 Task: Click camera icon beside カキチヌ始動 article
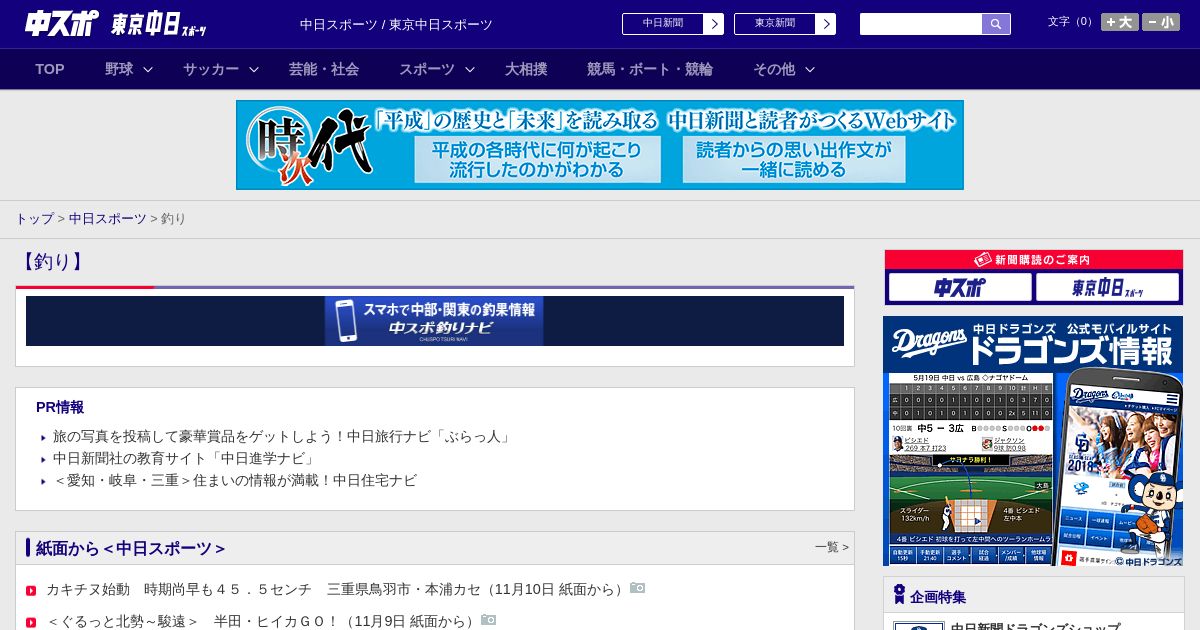coord(637,589)
